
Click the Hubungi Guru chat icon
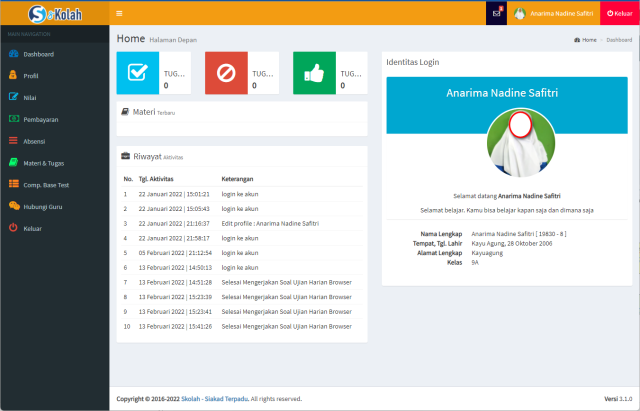[x=13, y=206]
